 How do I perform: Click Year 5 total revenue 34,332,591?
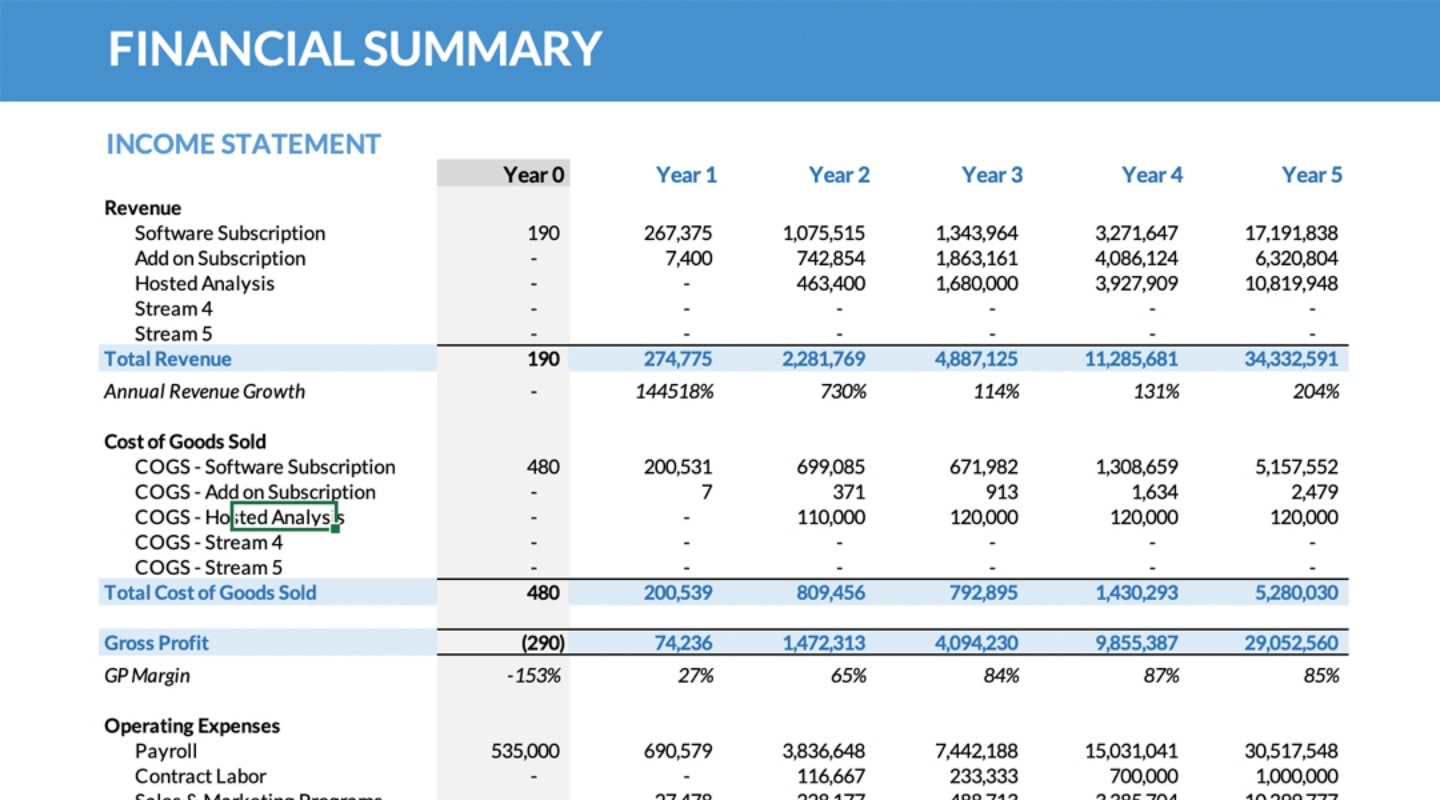pyautogui.click(x=1290, y=359)
